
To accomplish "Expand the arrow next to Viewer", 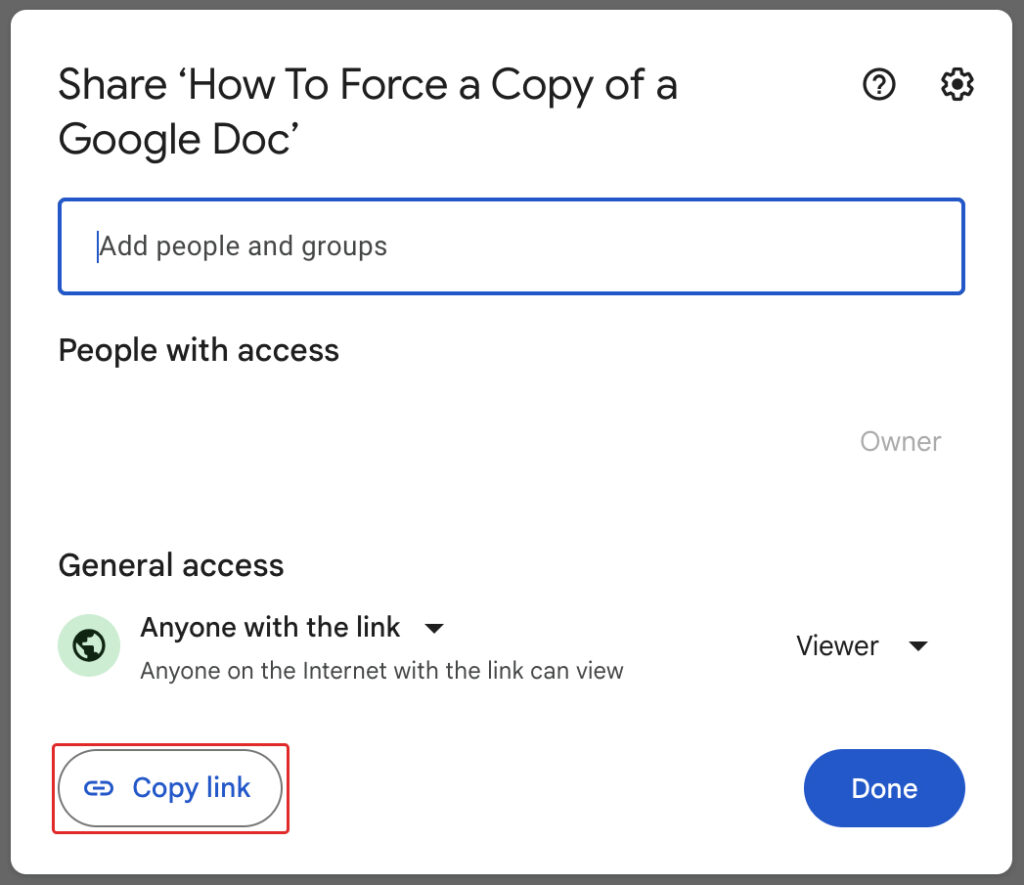I will pyautogui.click(x=918, y=646).
